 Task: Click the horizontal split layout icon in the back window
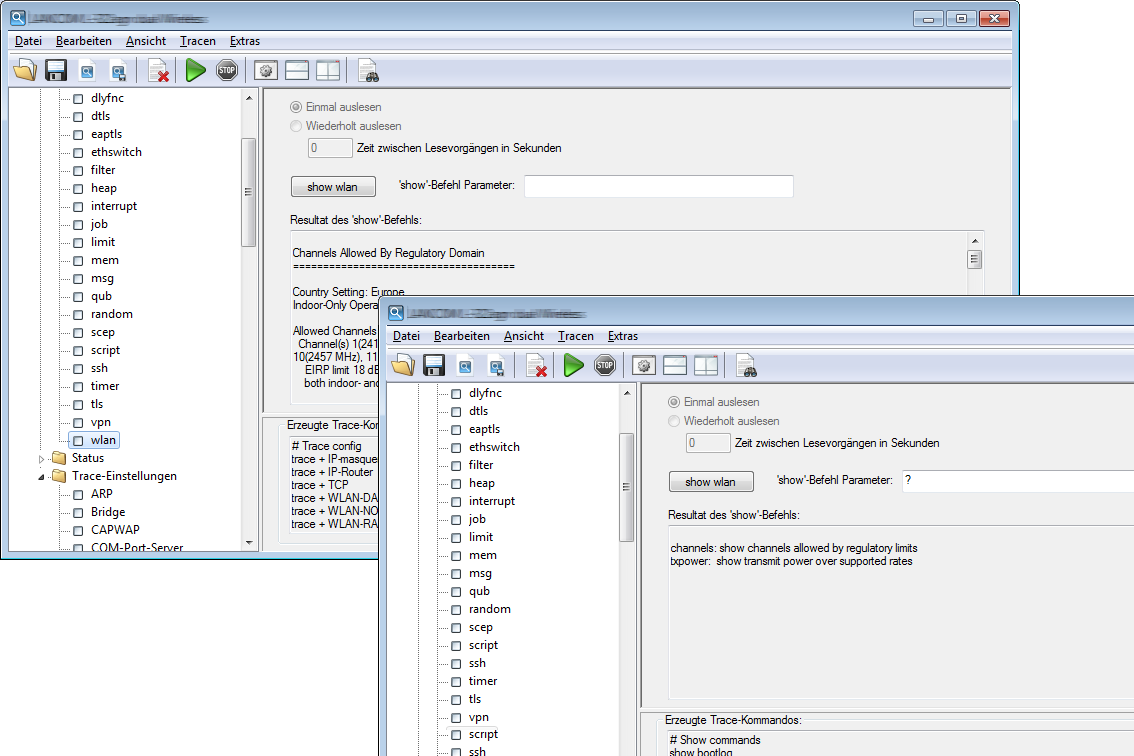tap(296, 70)
